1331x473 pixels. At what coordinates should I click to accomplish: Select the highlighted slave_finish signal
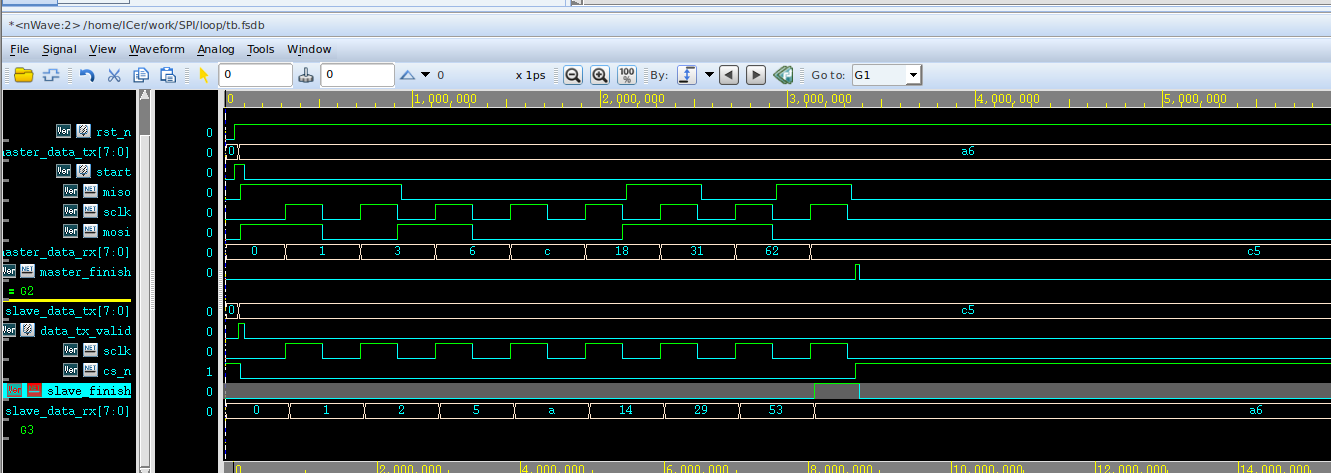click(88, 391)
